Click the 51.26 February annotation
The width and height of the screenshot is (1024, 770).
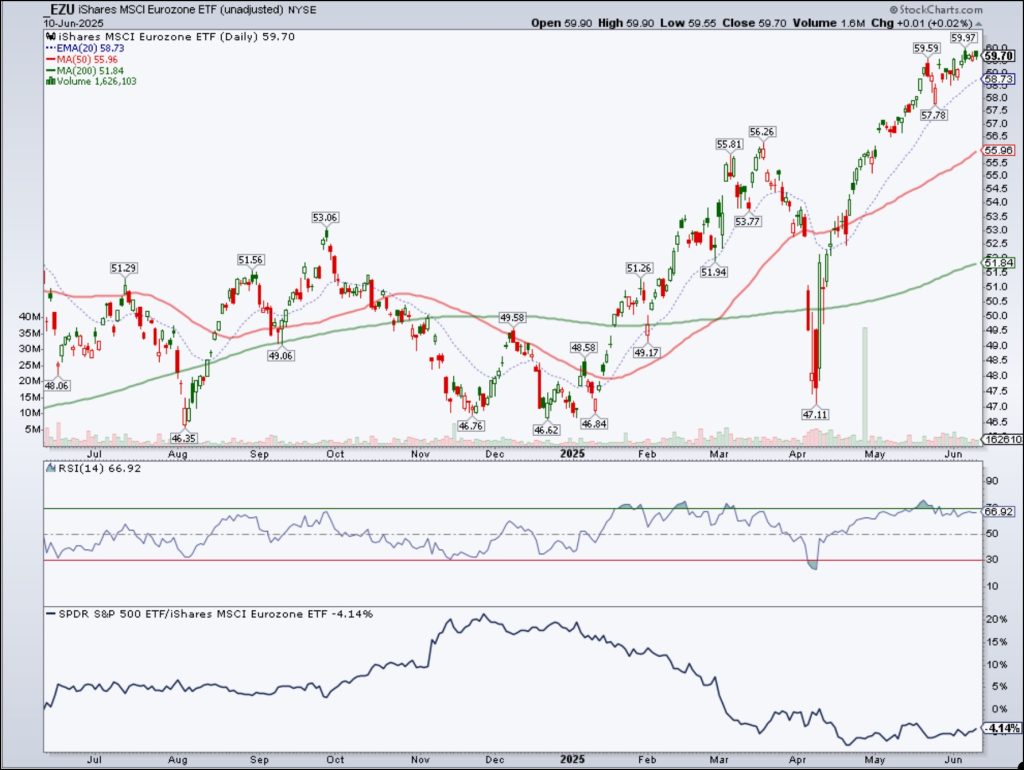coord(639,268)
